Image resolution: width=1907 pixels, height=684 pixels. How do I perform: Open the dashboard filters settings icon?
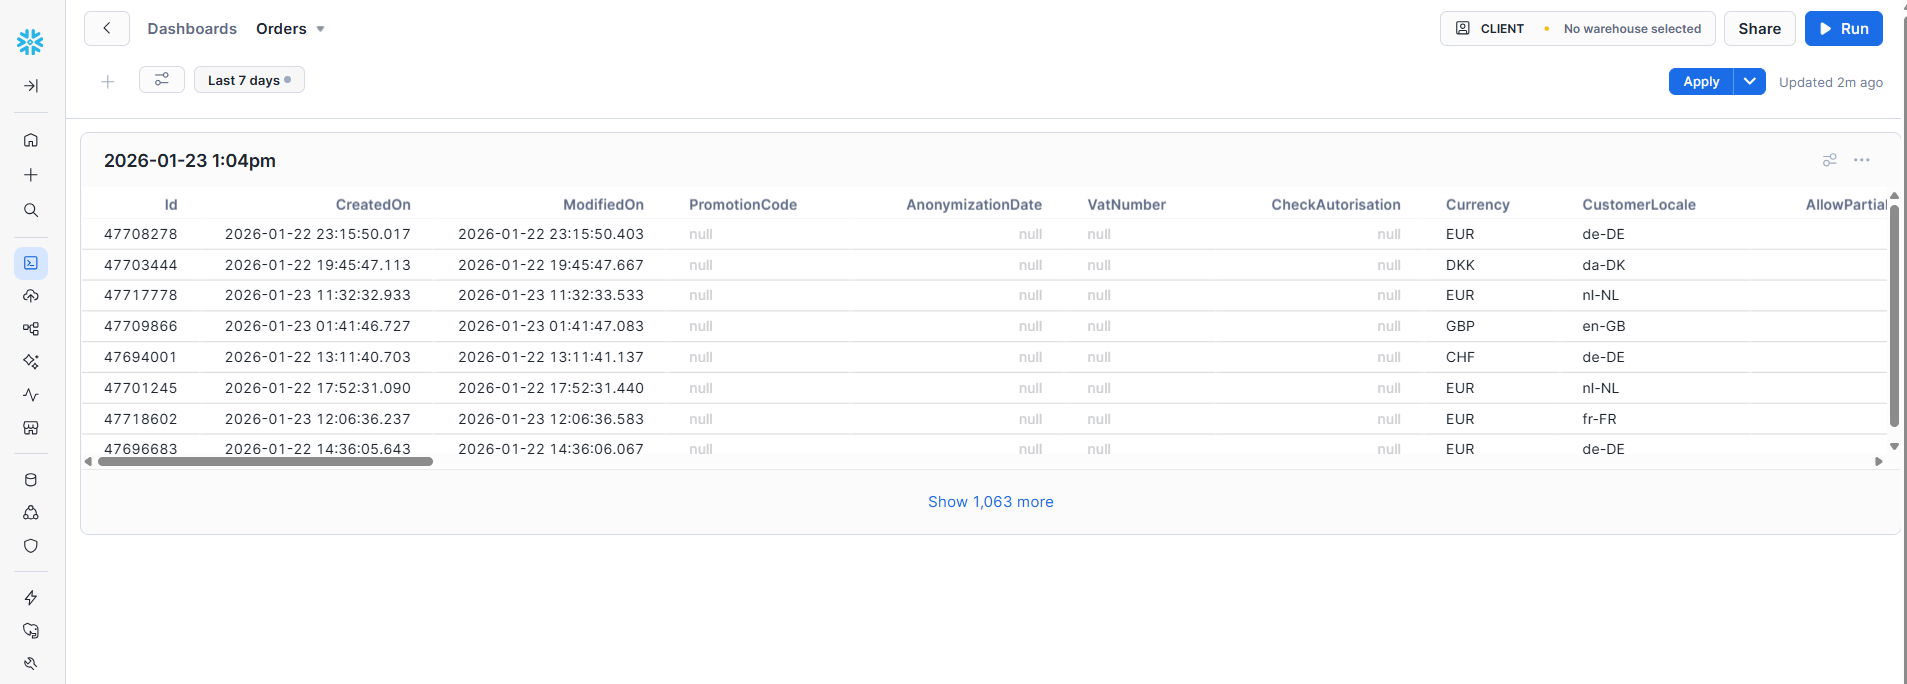[x=161, y=80]
